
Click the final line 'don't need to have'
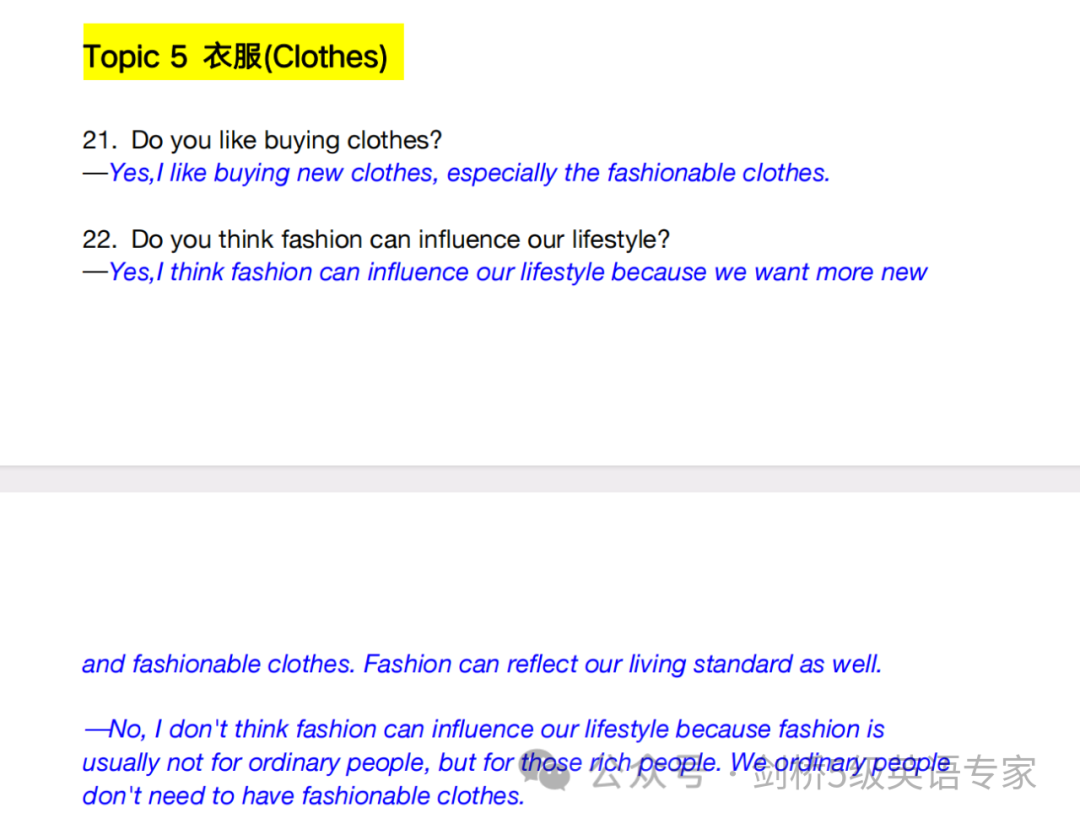(x=303, y=795)
